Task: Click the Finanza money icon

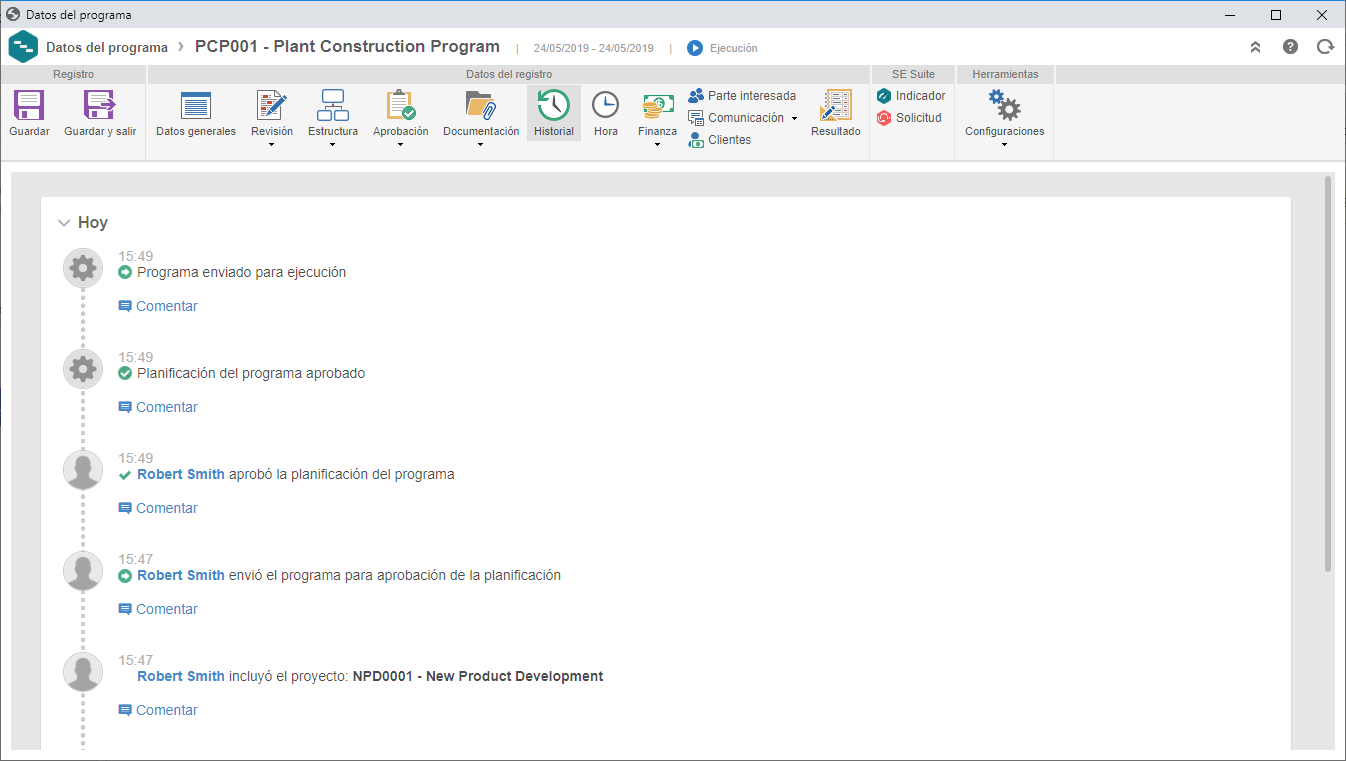Action: (658, 106)
